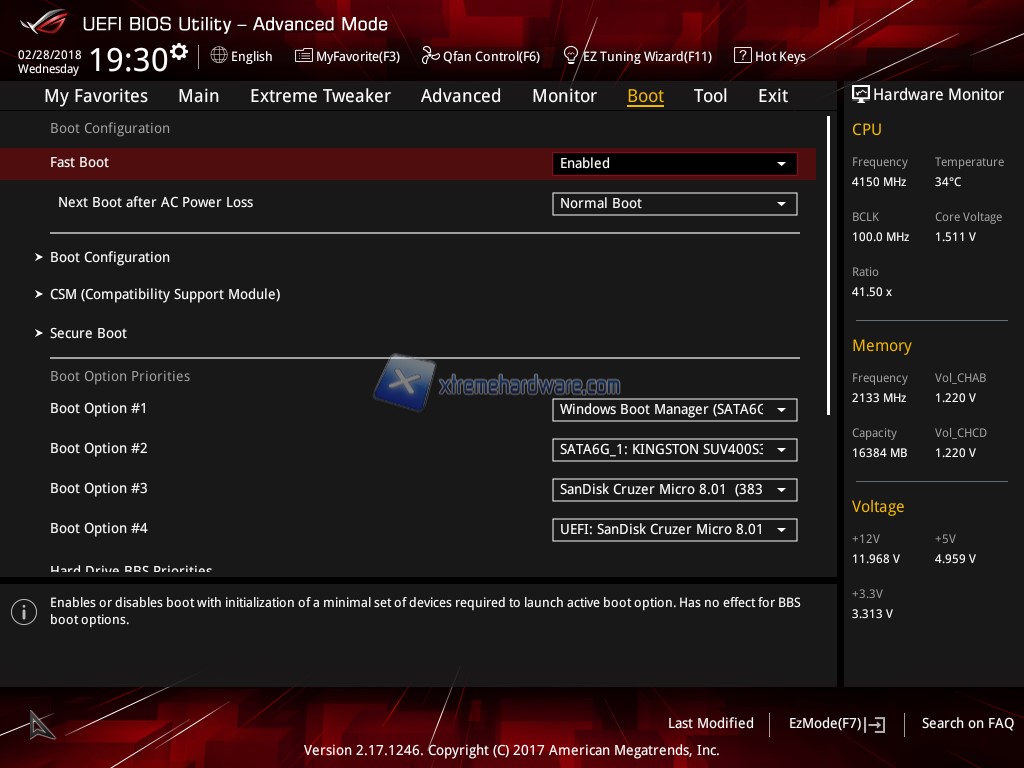Viewport: 1024px width, 768px height.
Task: Expand the Secure Boot submenu
Action: [88, 333]
